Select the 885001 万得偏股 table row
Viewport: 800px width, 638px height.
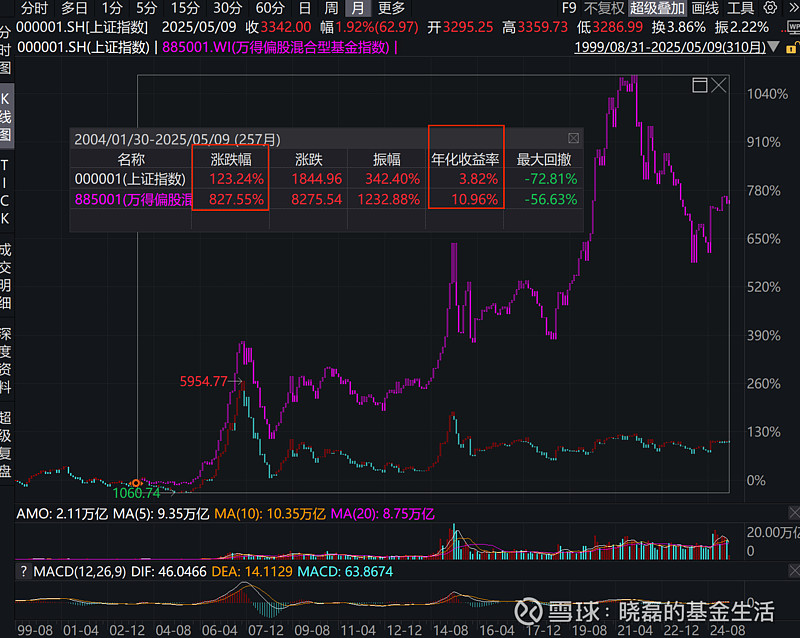pos(326,199)
